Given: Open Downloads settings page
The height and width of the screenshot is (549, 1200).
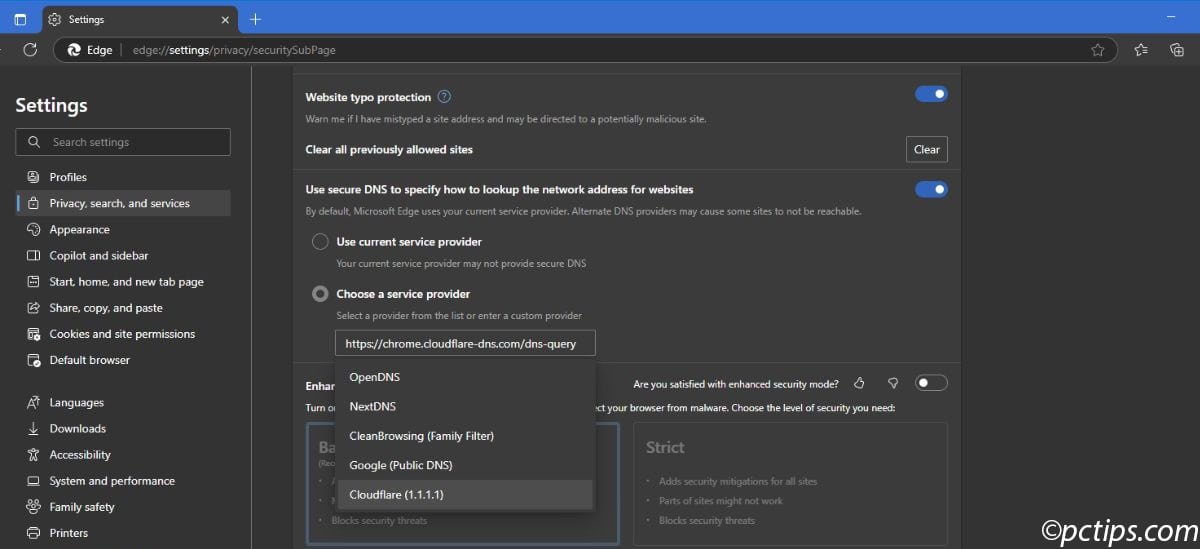Looking at the screenshot, I should tap(123, 429).
